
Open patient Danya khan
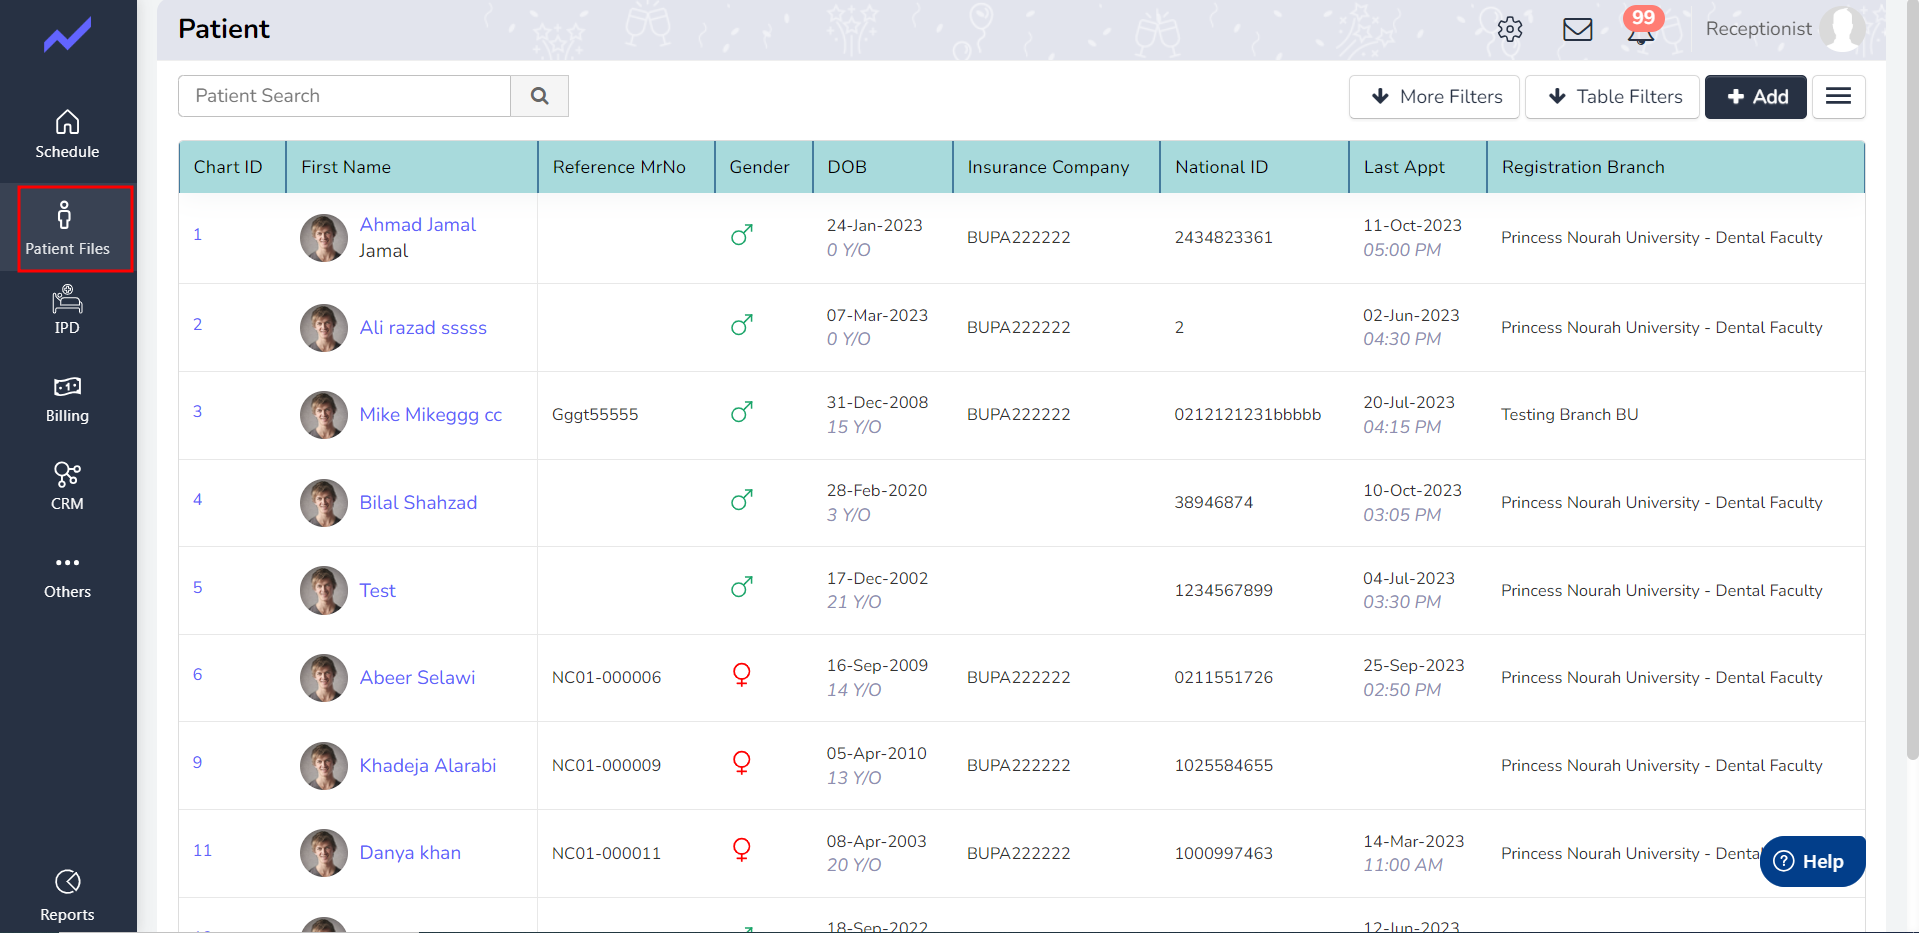(410, 853)
